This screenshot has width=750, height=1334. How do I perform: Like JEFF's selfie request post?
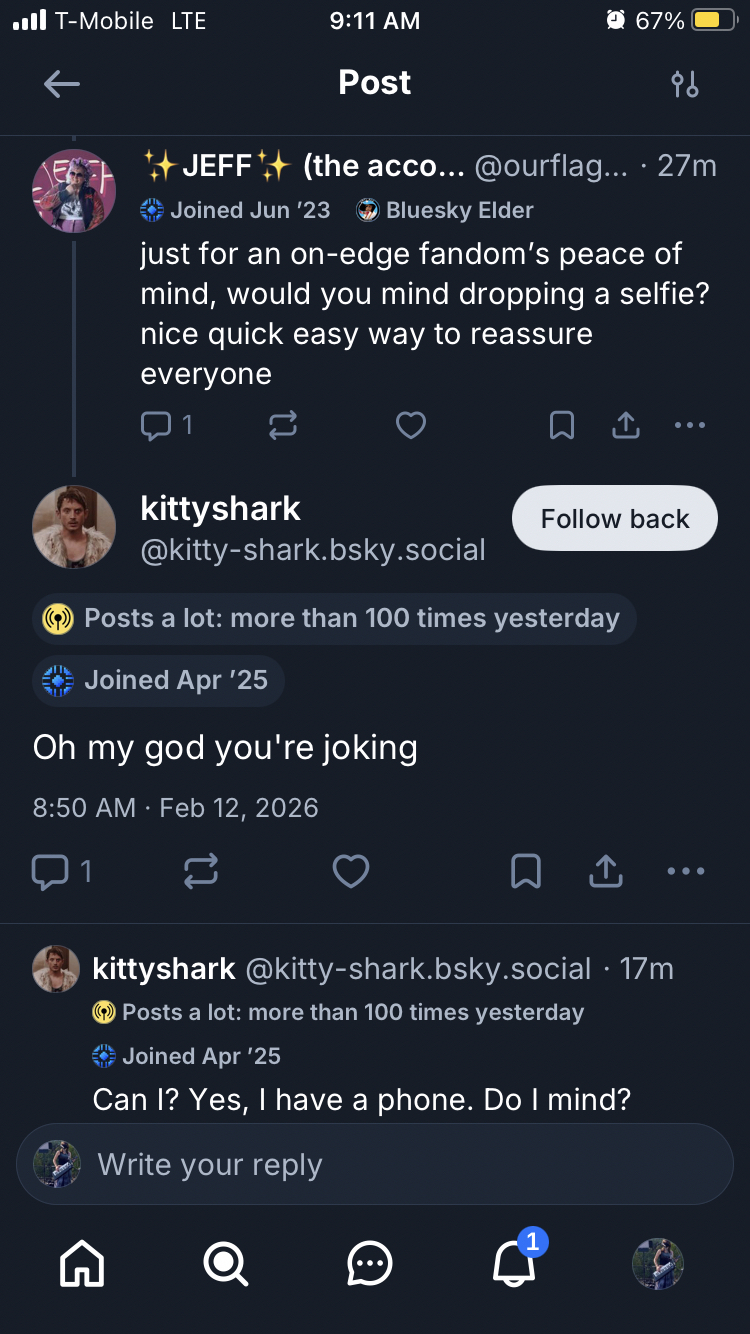tap(411, 426)
